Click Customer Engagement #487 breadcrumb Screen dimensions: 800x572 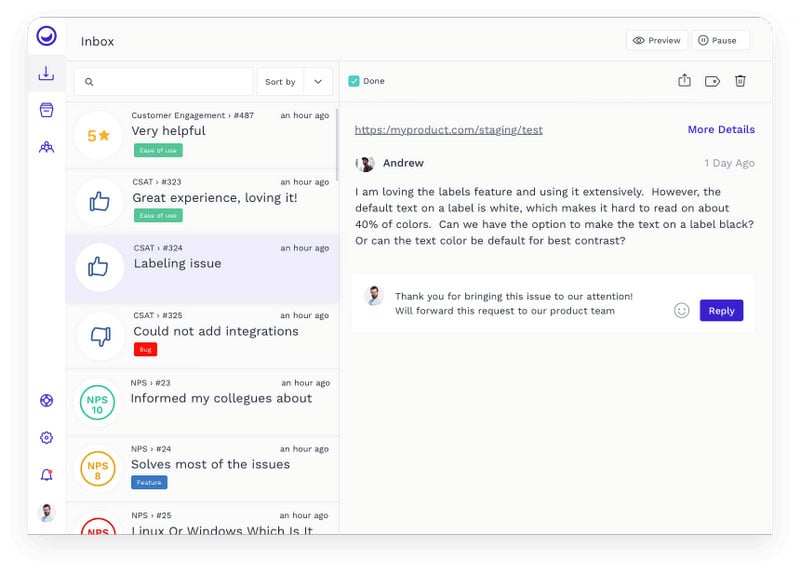point(192,115)
